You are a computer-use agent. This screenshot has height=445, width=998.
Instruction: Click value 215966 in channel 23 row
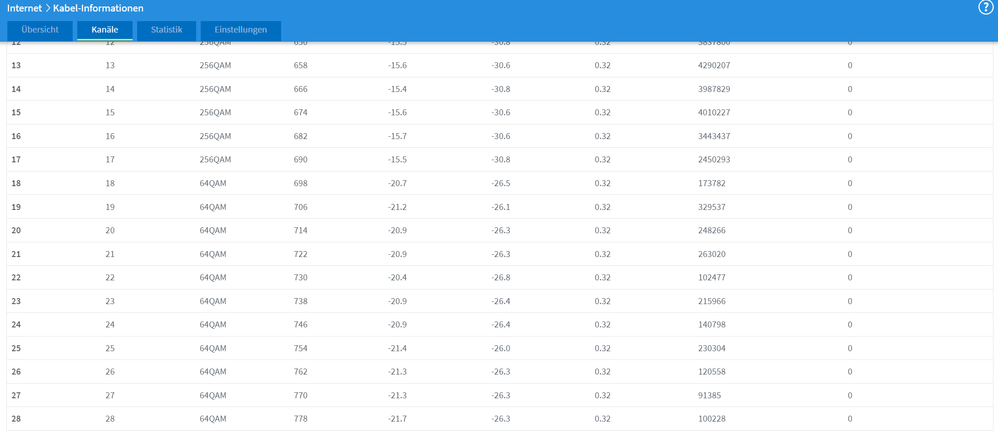(712, 301)
